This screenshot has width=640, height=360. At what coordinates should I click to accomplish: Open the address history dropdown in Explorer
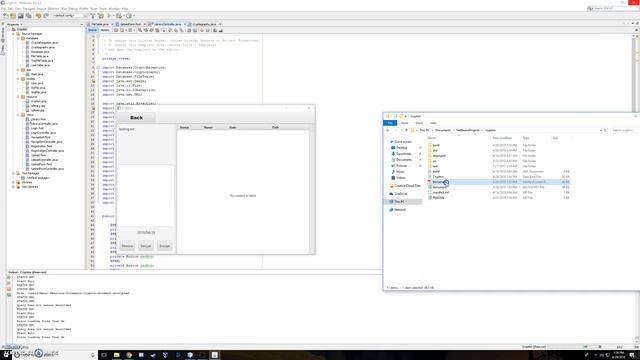(x=601, y=130)
